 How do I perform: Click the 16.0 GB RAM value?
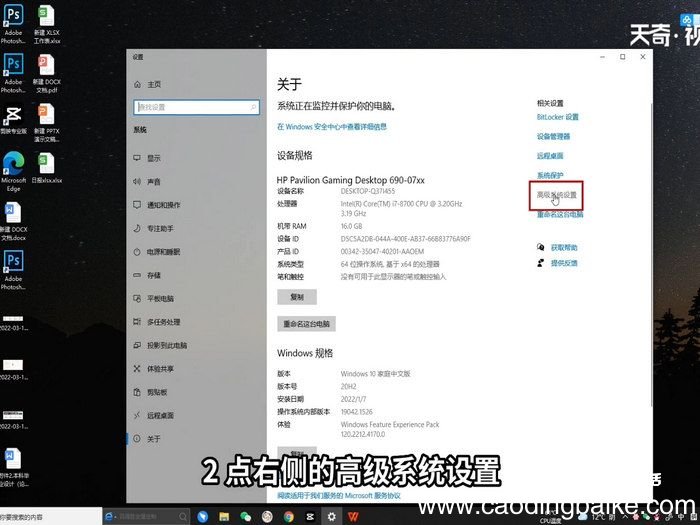pyautogui.click(x=351, y=226)
